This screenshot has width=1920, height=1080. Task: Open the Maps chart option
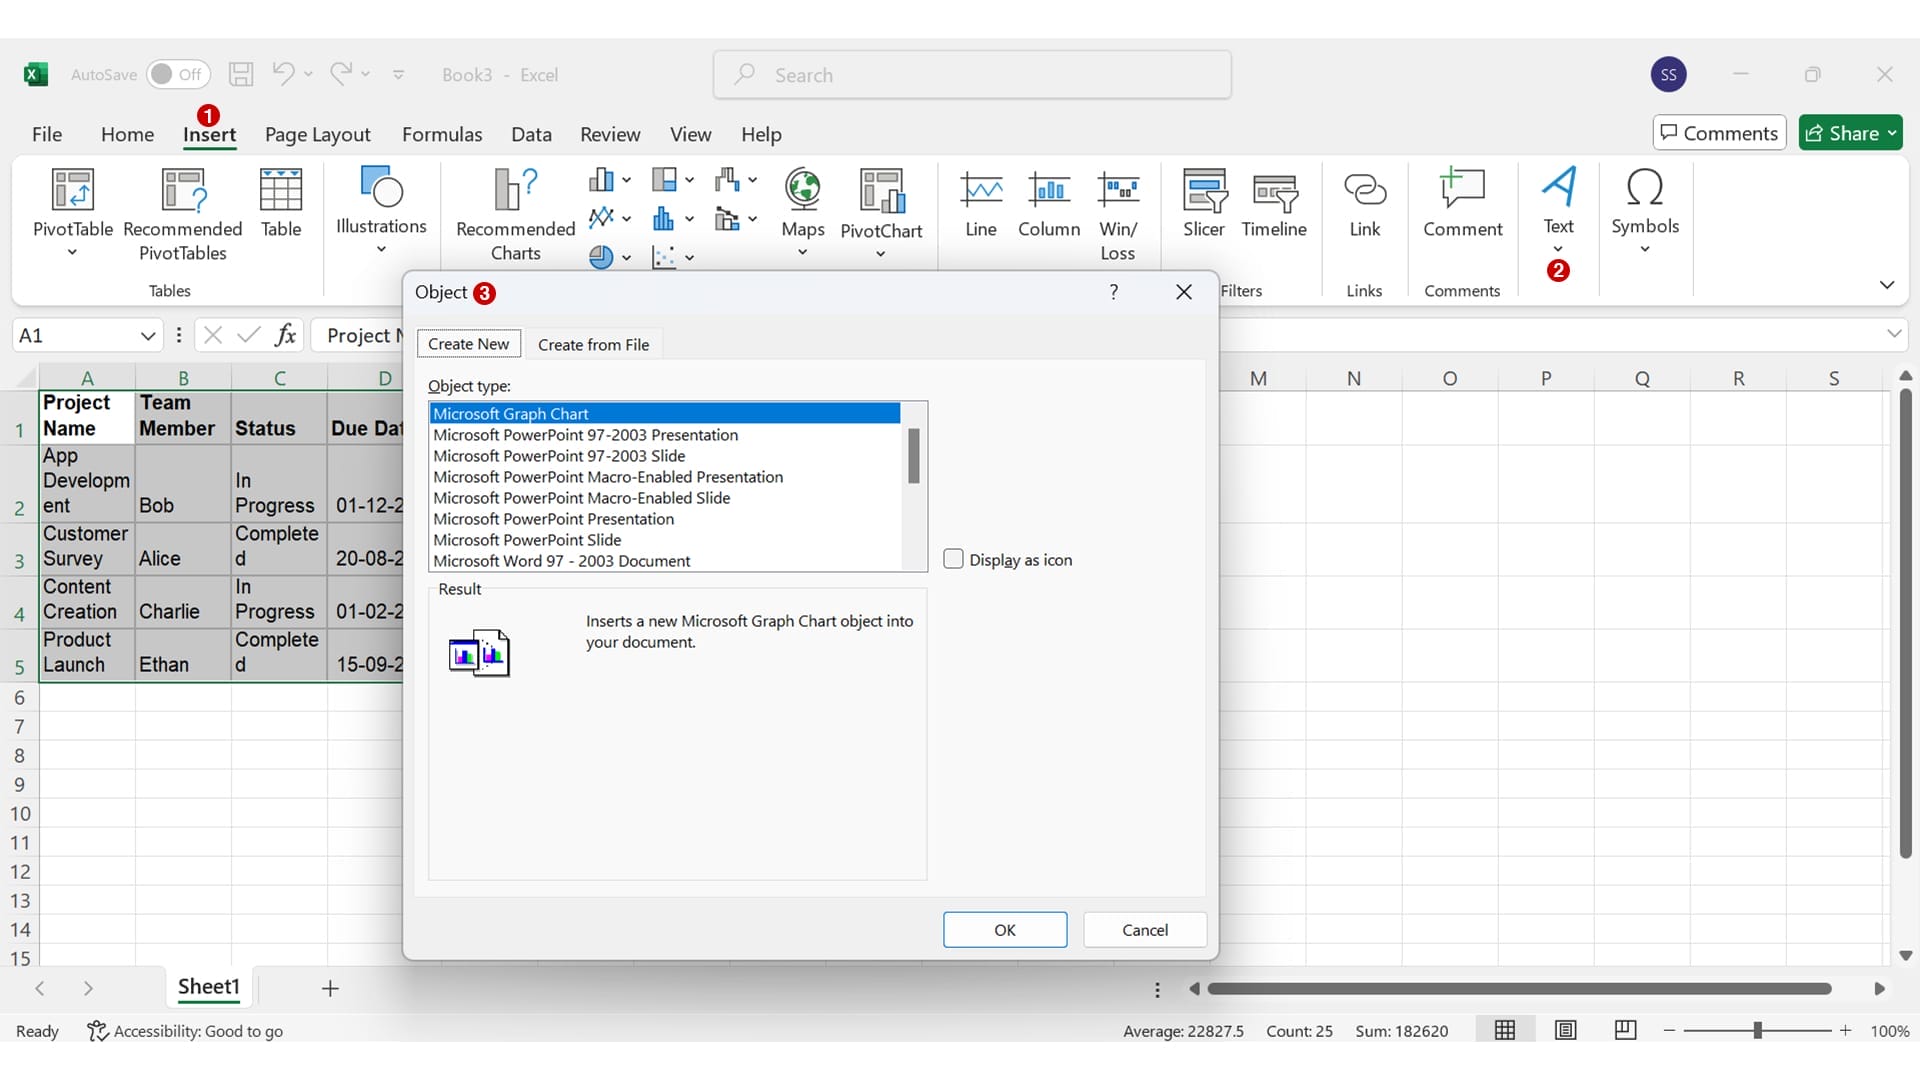803,213
